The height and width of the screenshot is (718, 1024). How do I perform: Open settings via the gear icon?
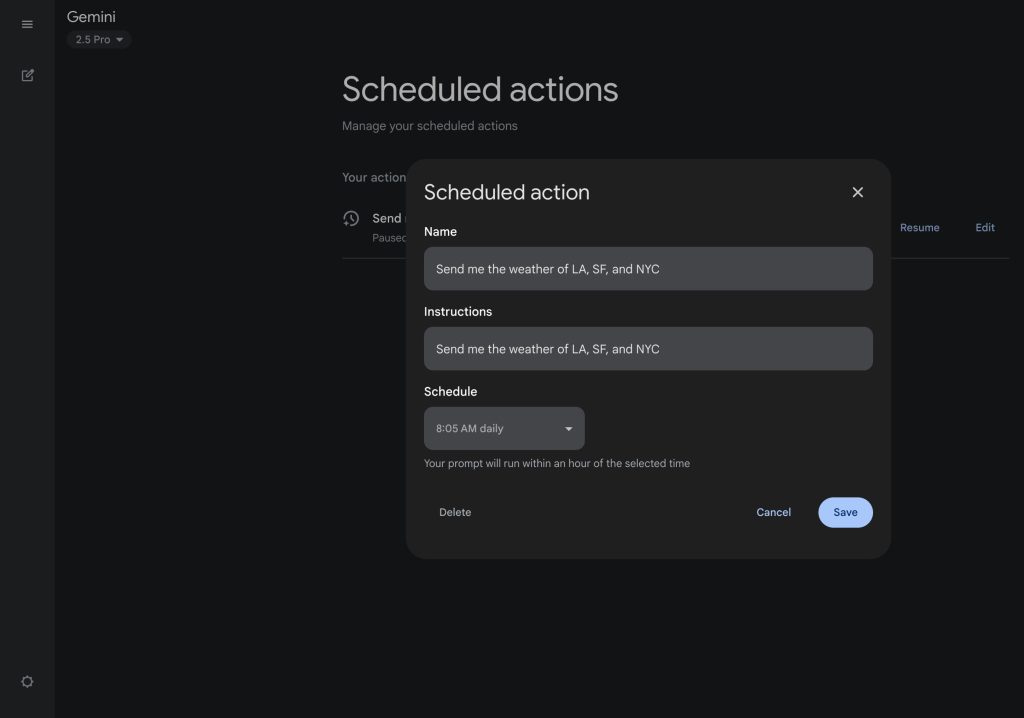(27, 681)
